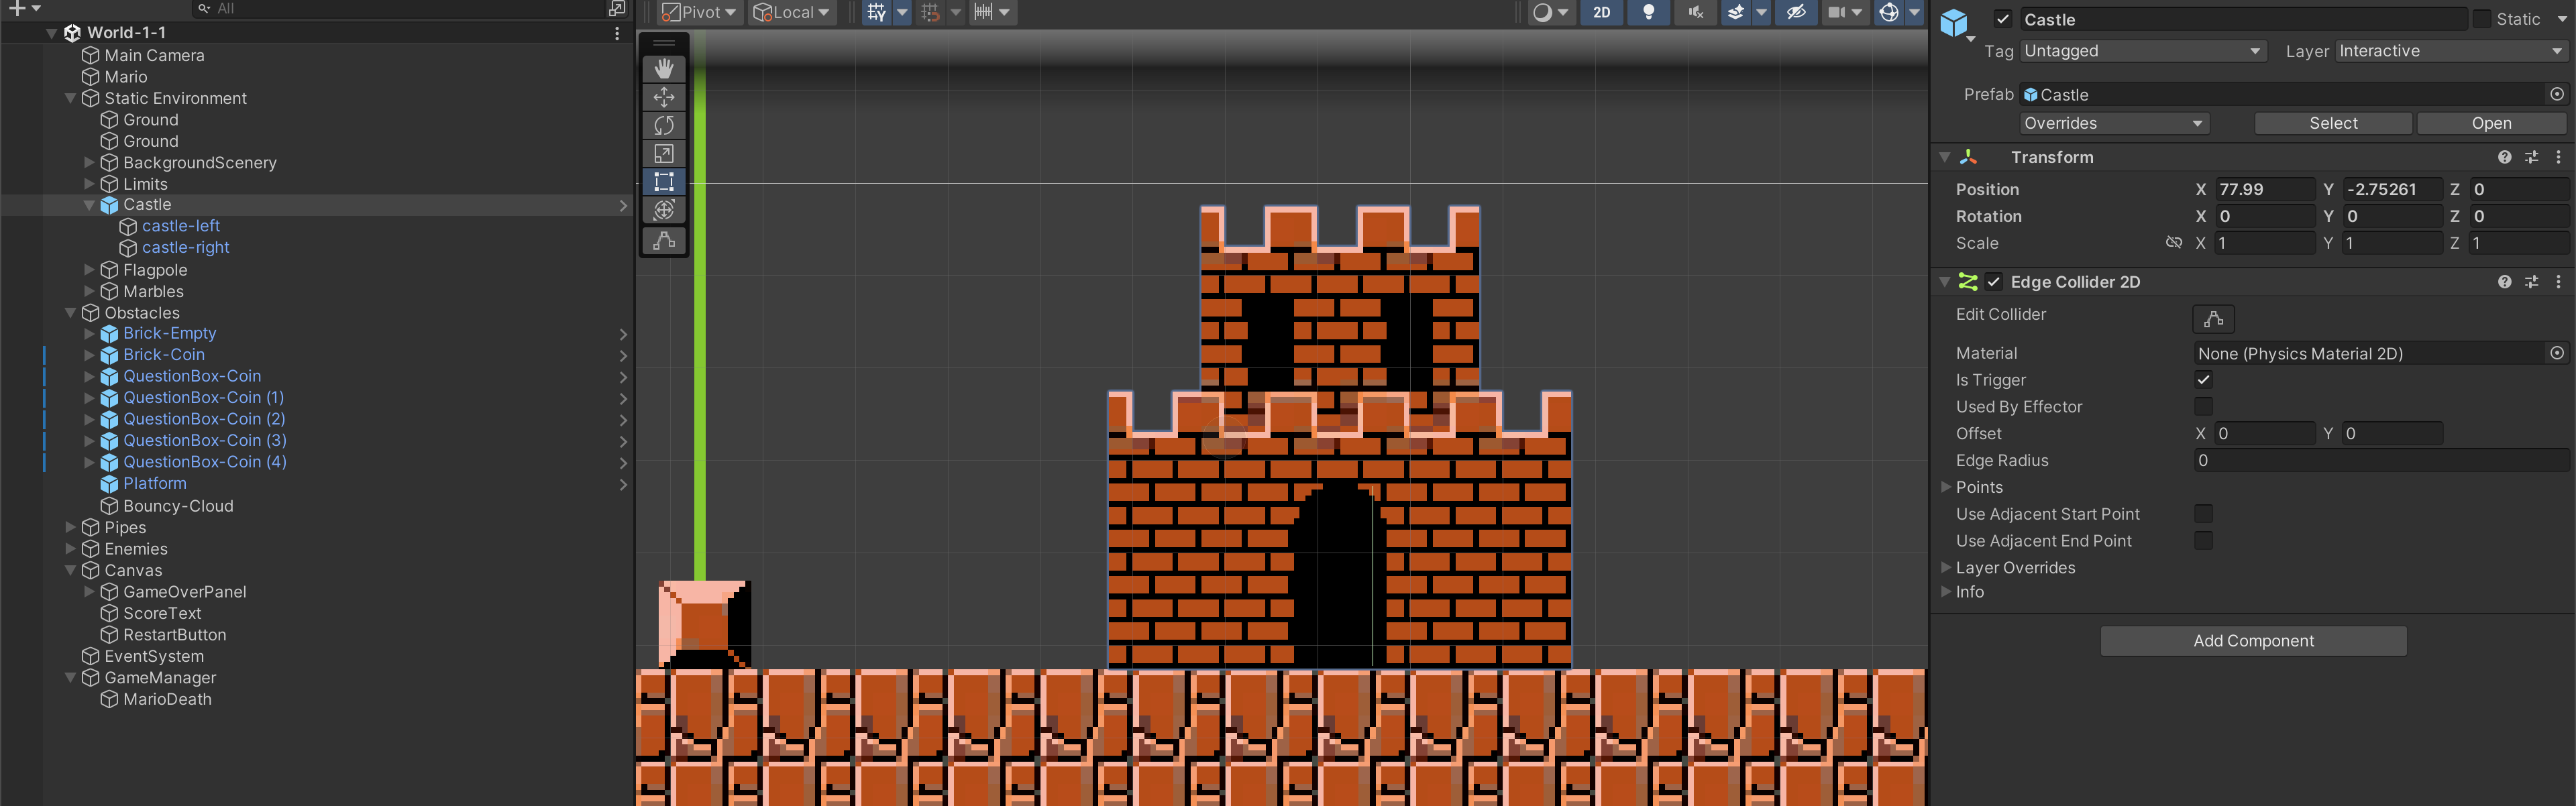Screen dimensions: 2576x806
Task: Open Transform component presets icon
Action: 2531,157
